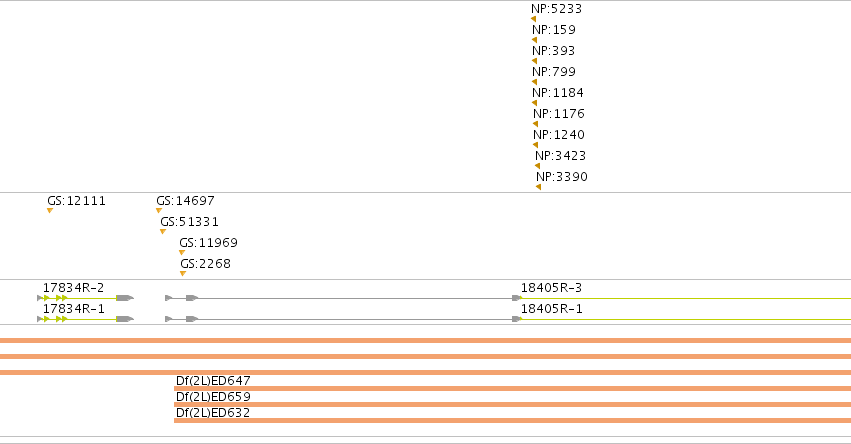This screenshot has width=851, height=444.
Task: Click the topmost unlabeled orange deficiency bar
Action: 426,340
